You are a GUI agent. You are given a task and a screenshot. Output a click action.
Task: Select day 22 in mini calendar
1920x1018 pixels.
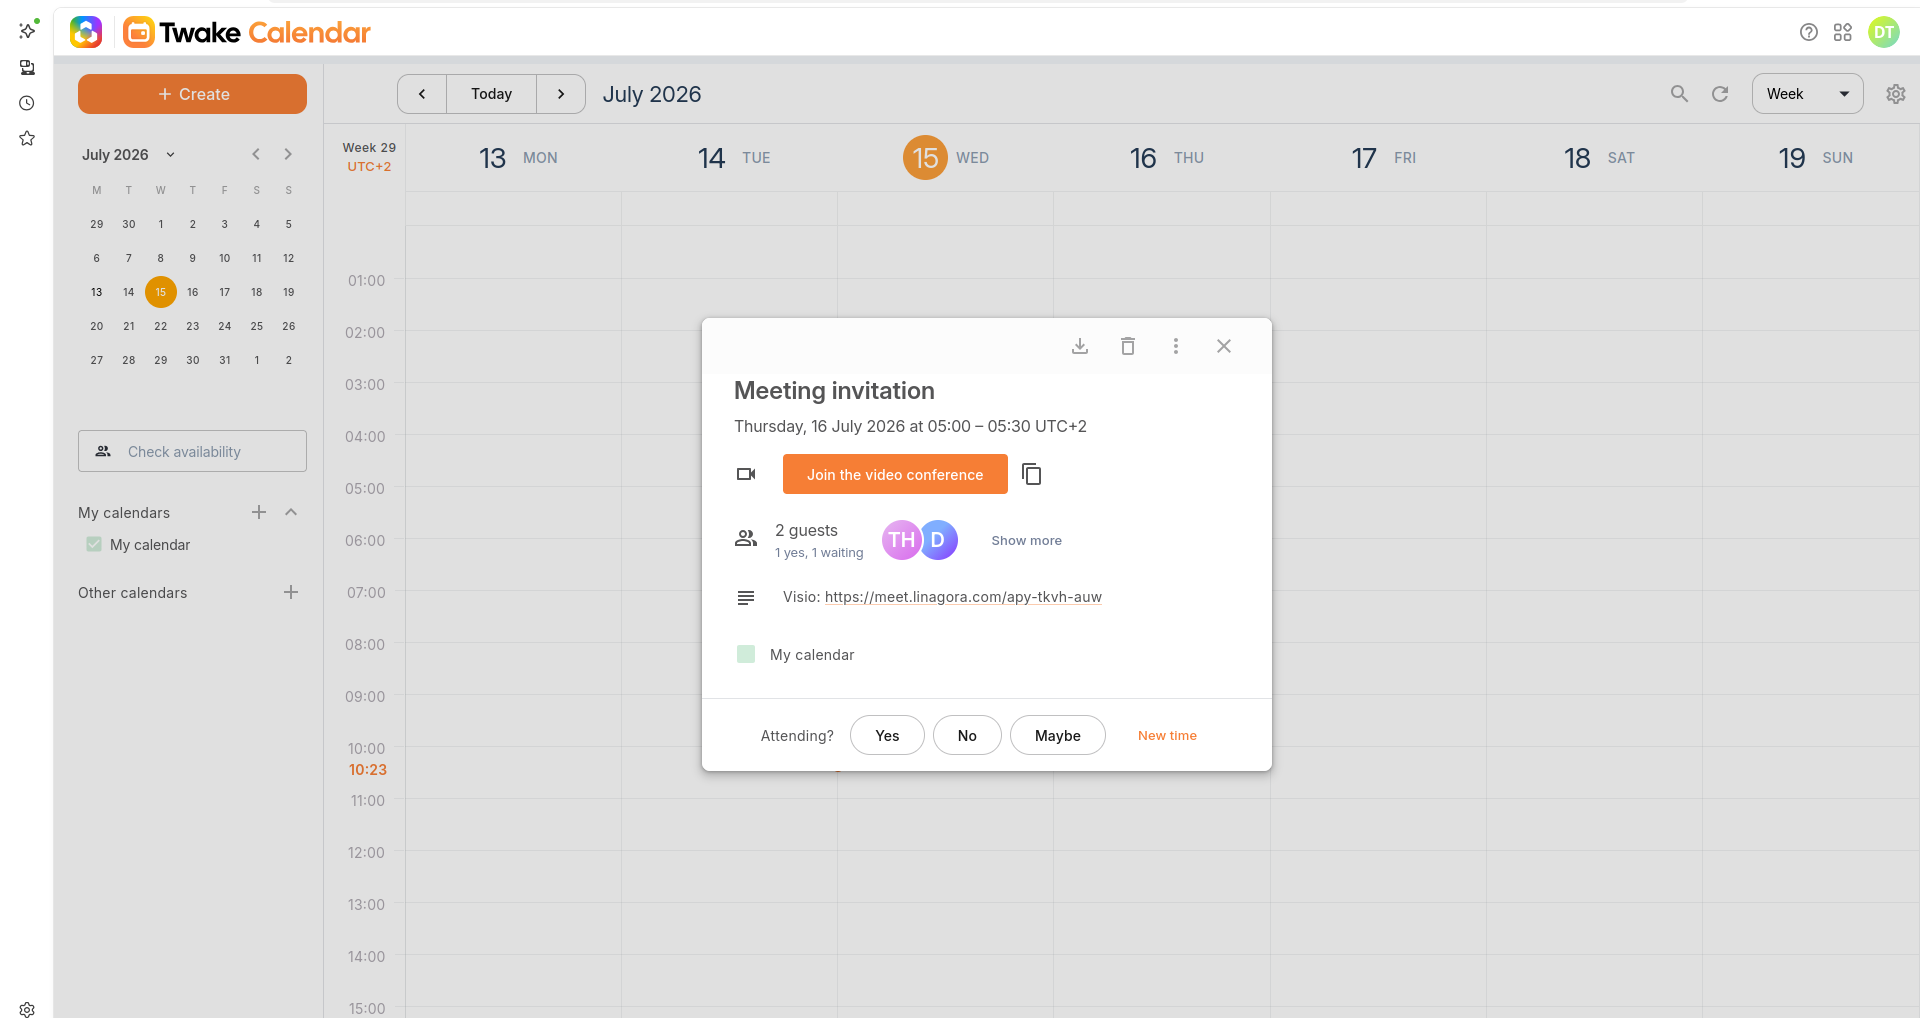(x=161, y=326)
